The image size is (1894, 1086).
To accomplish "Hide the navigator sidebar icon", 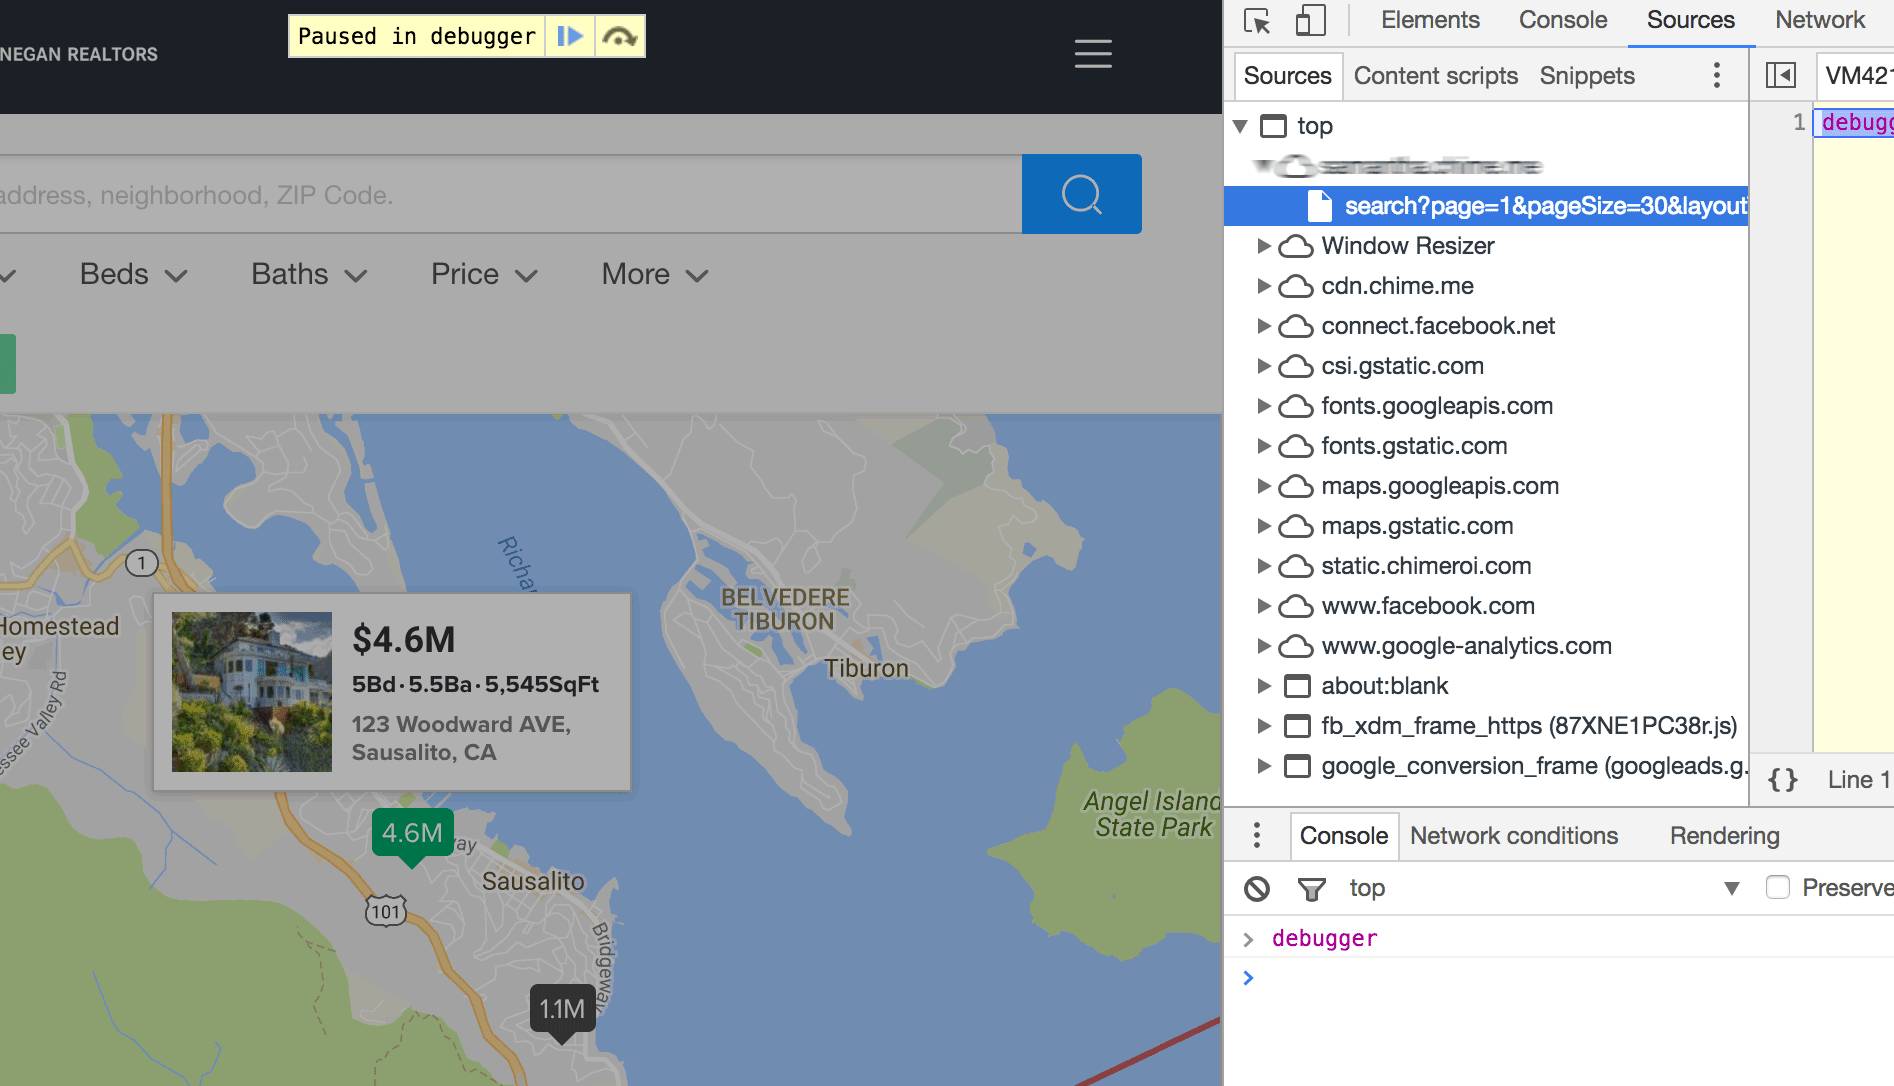I will (x=1781, y=76).
